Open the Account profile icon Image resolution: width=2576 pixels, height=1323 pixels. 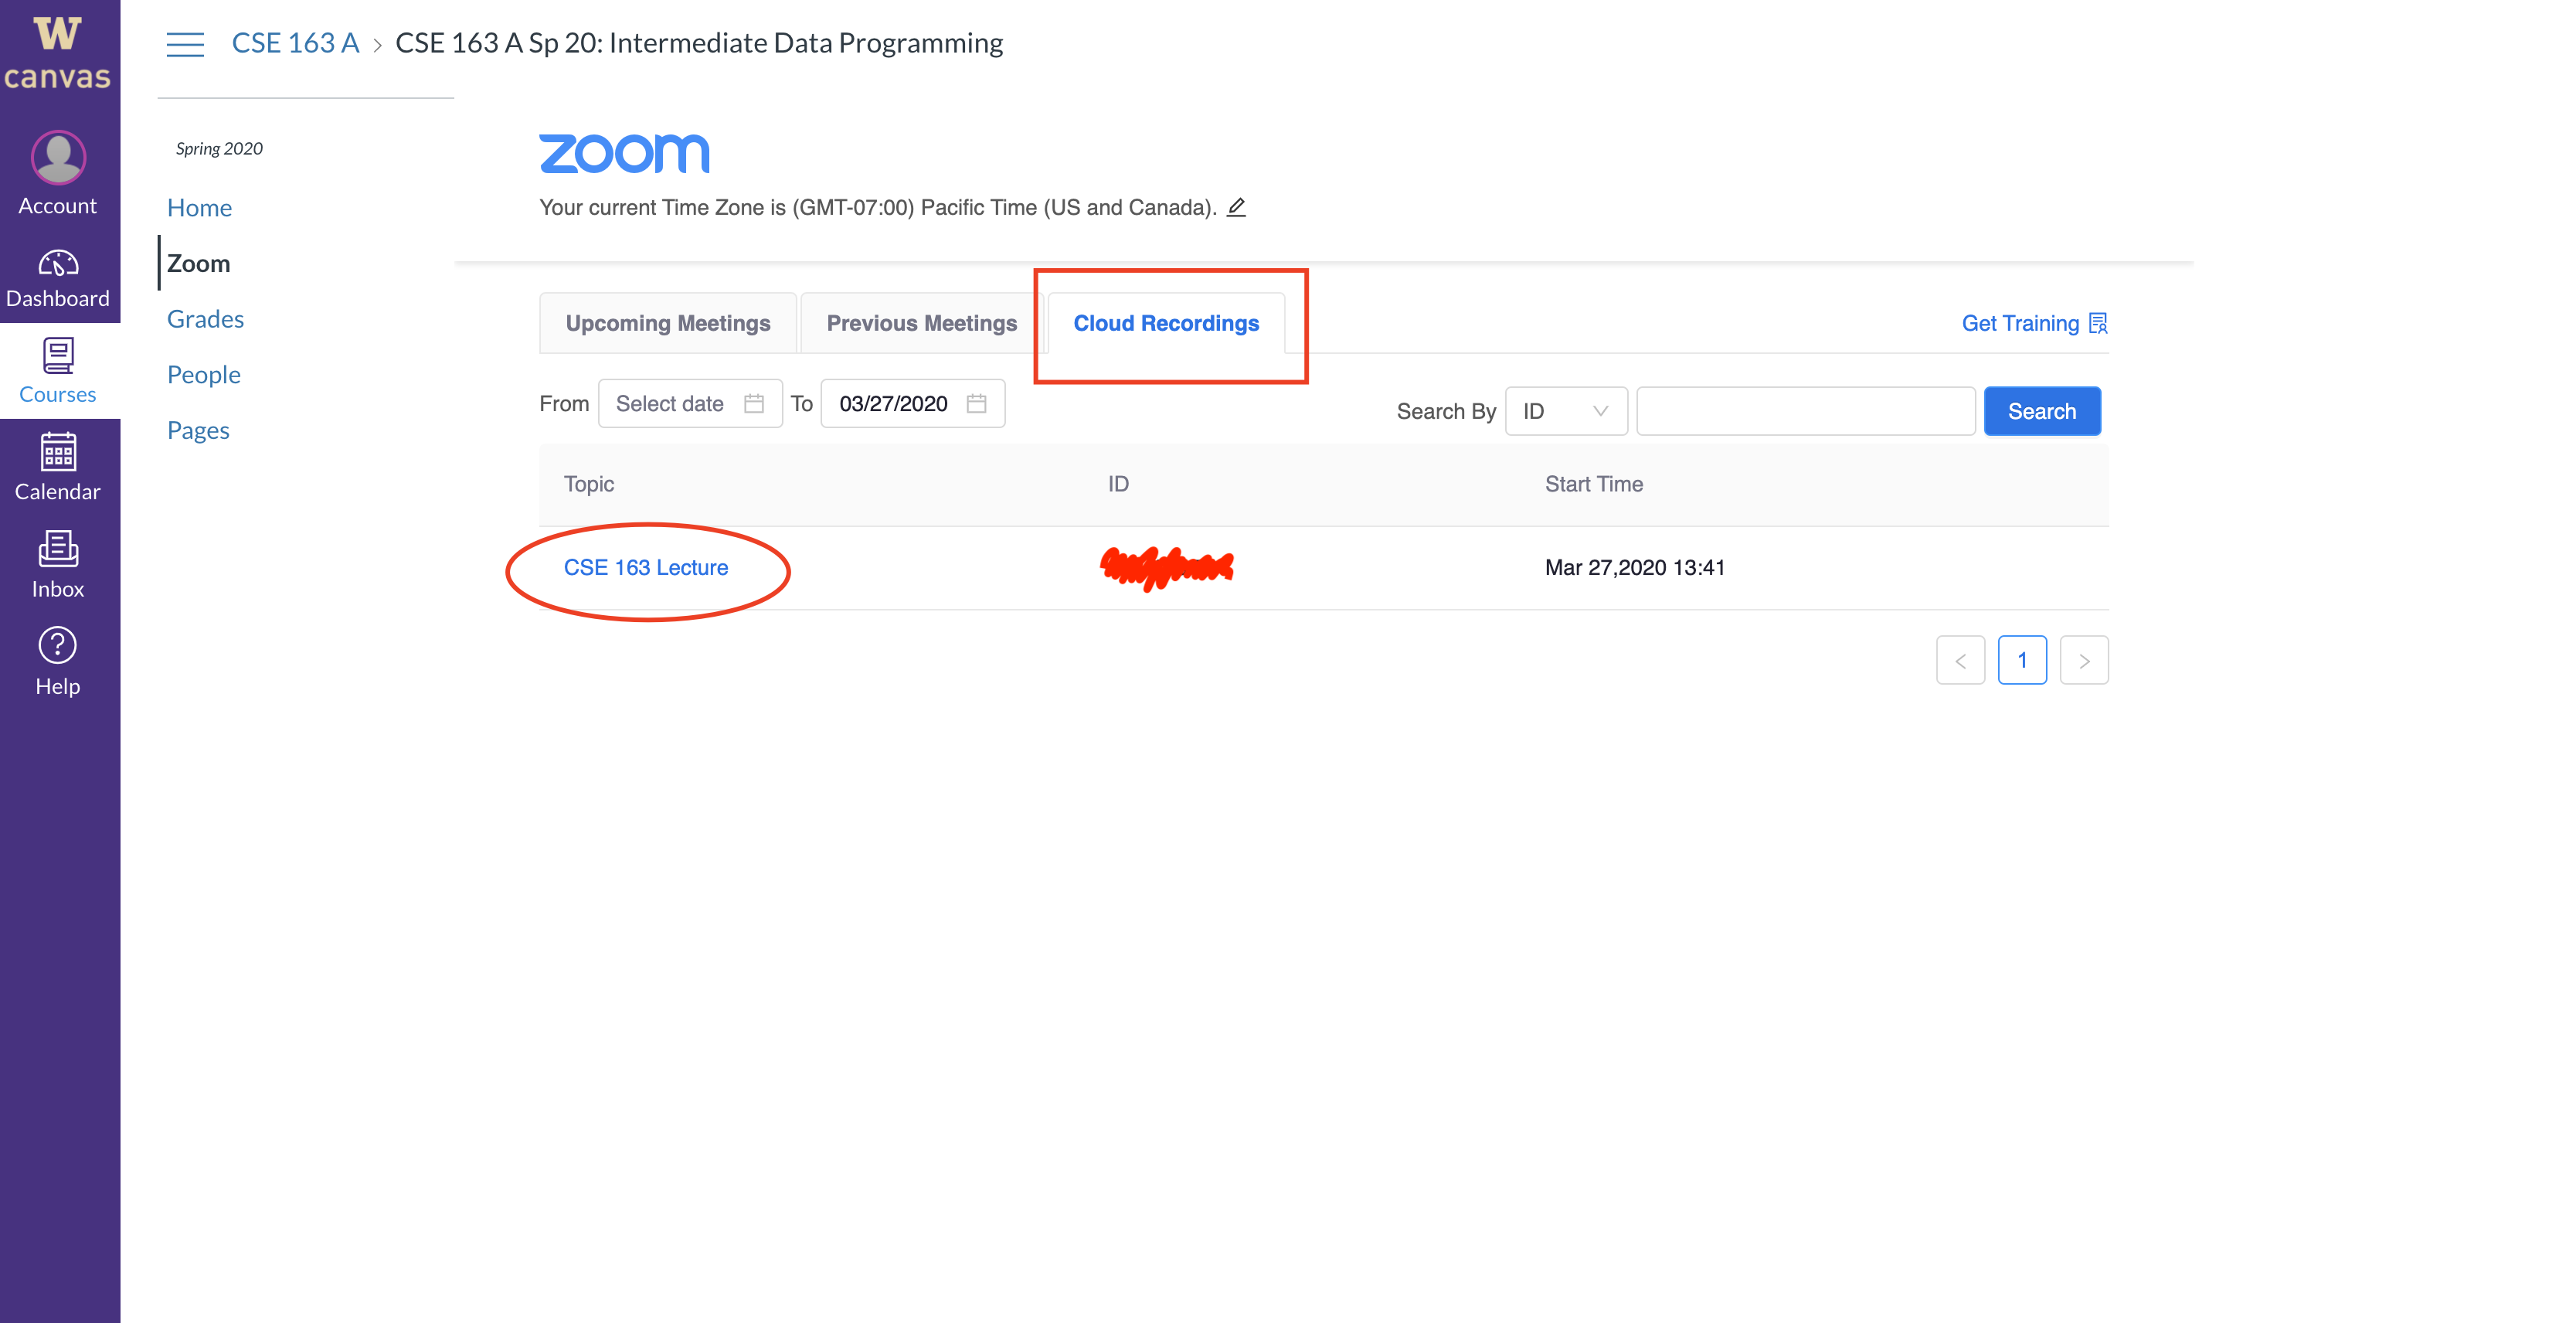point(58,157)
